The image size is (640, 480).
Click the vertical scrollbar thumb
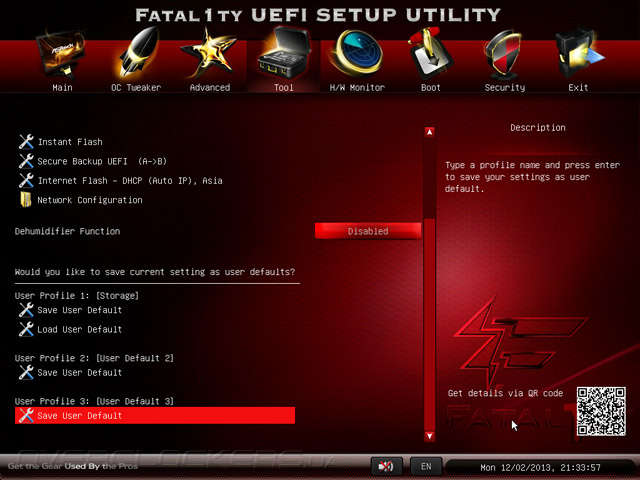(429, 324)
